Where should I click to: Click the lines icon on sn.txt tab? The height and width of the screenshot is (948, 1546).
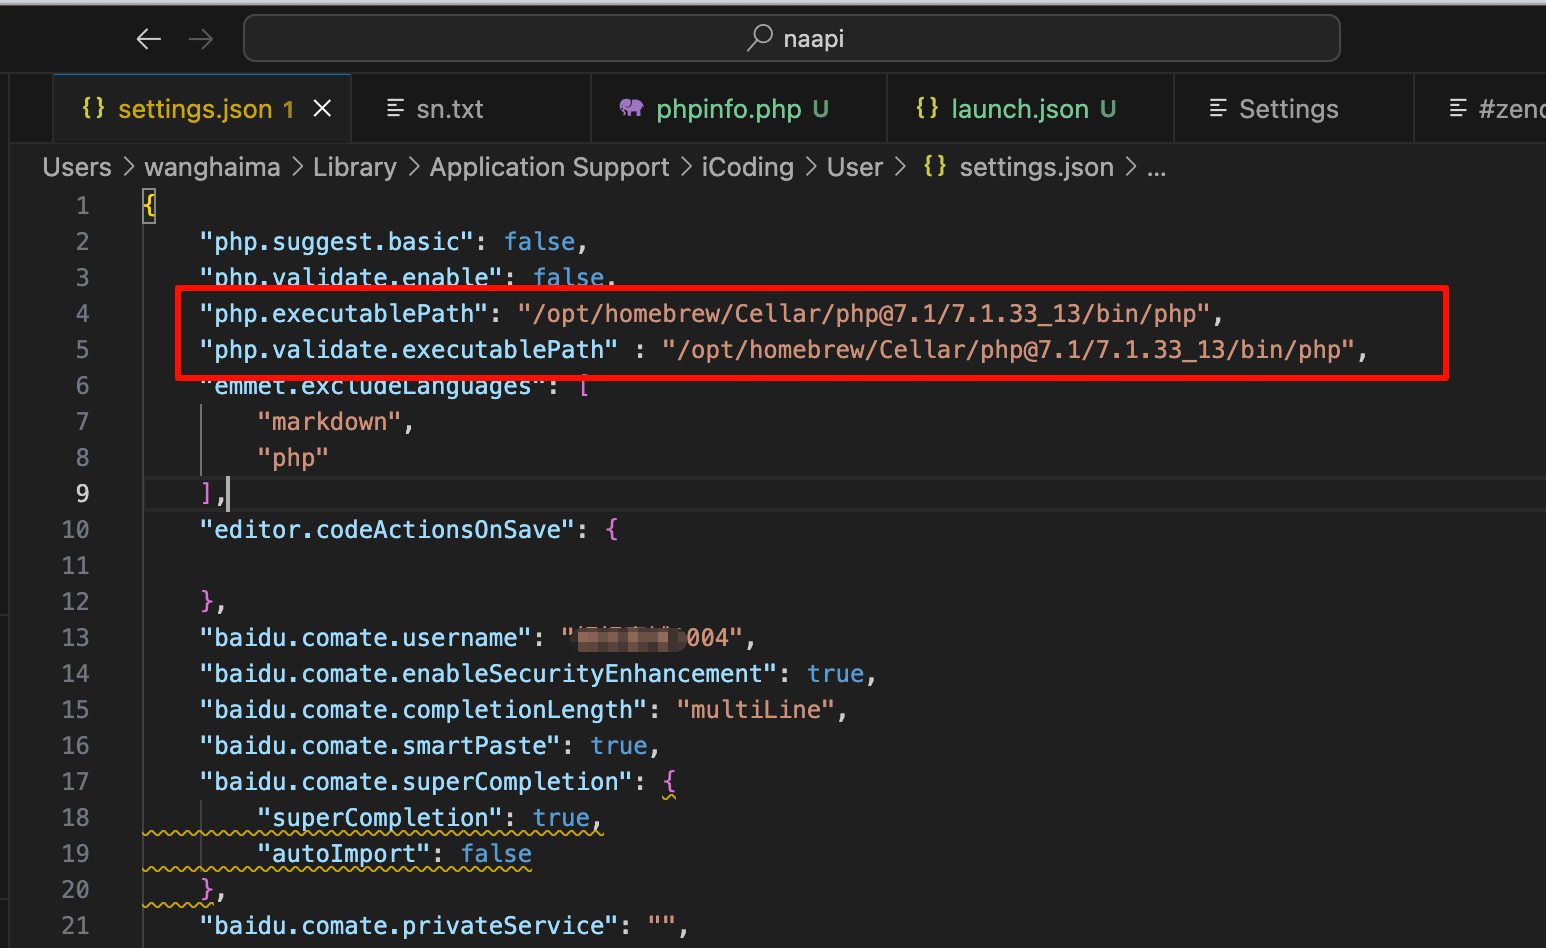pyautogui.click(x=396, y=108)
